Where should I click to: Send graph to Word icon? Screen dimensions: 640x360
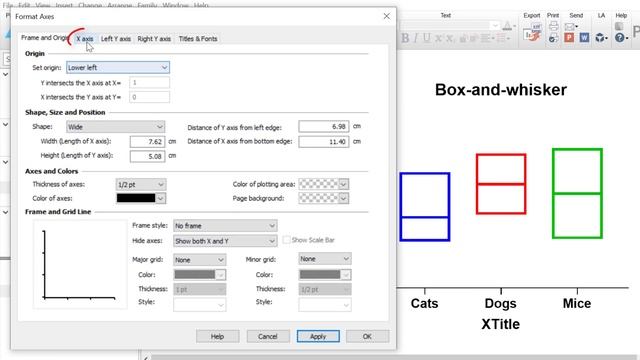tap(584, 38)
